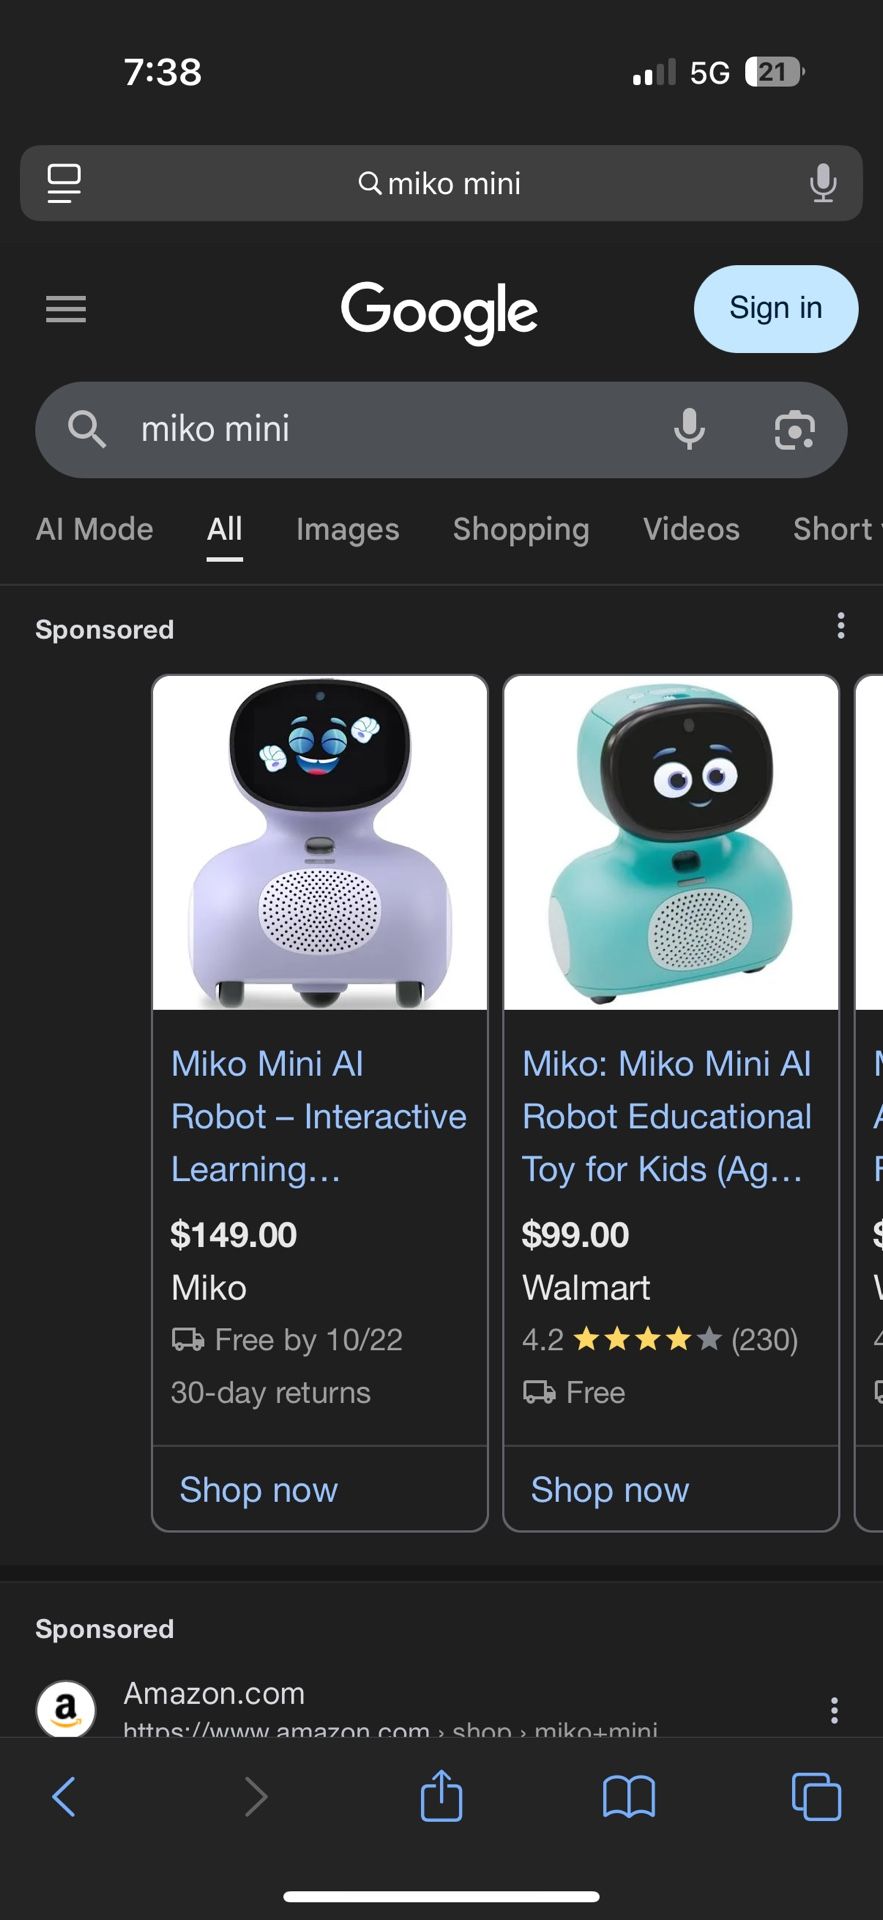The width and height of the screenshot is (883, 1920).
Task: Start voice search in Google search box
Action: pos(689,429)
